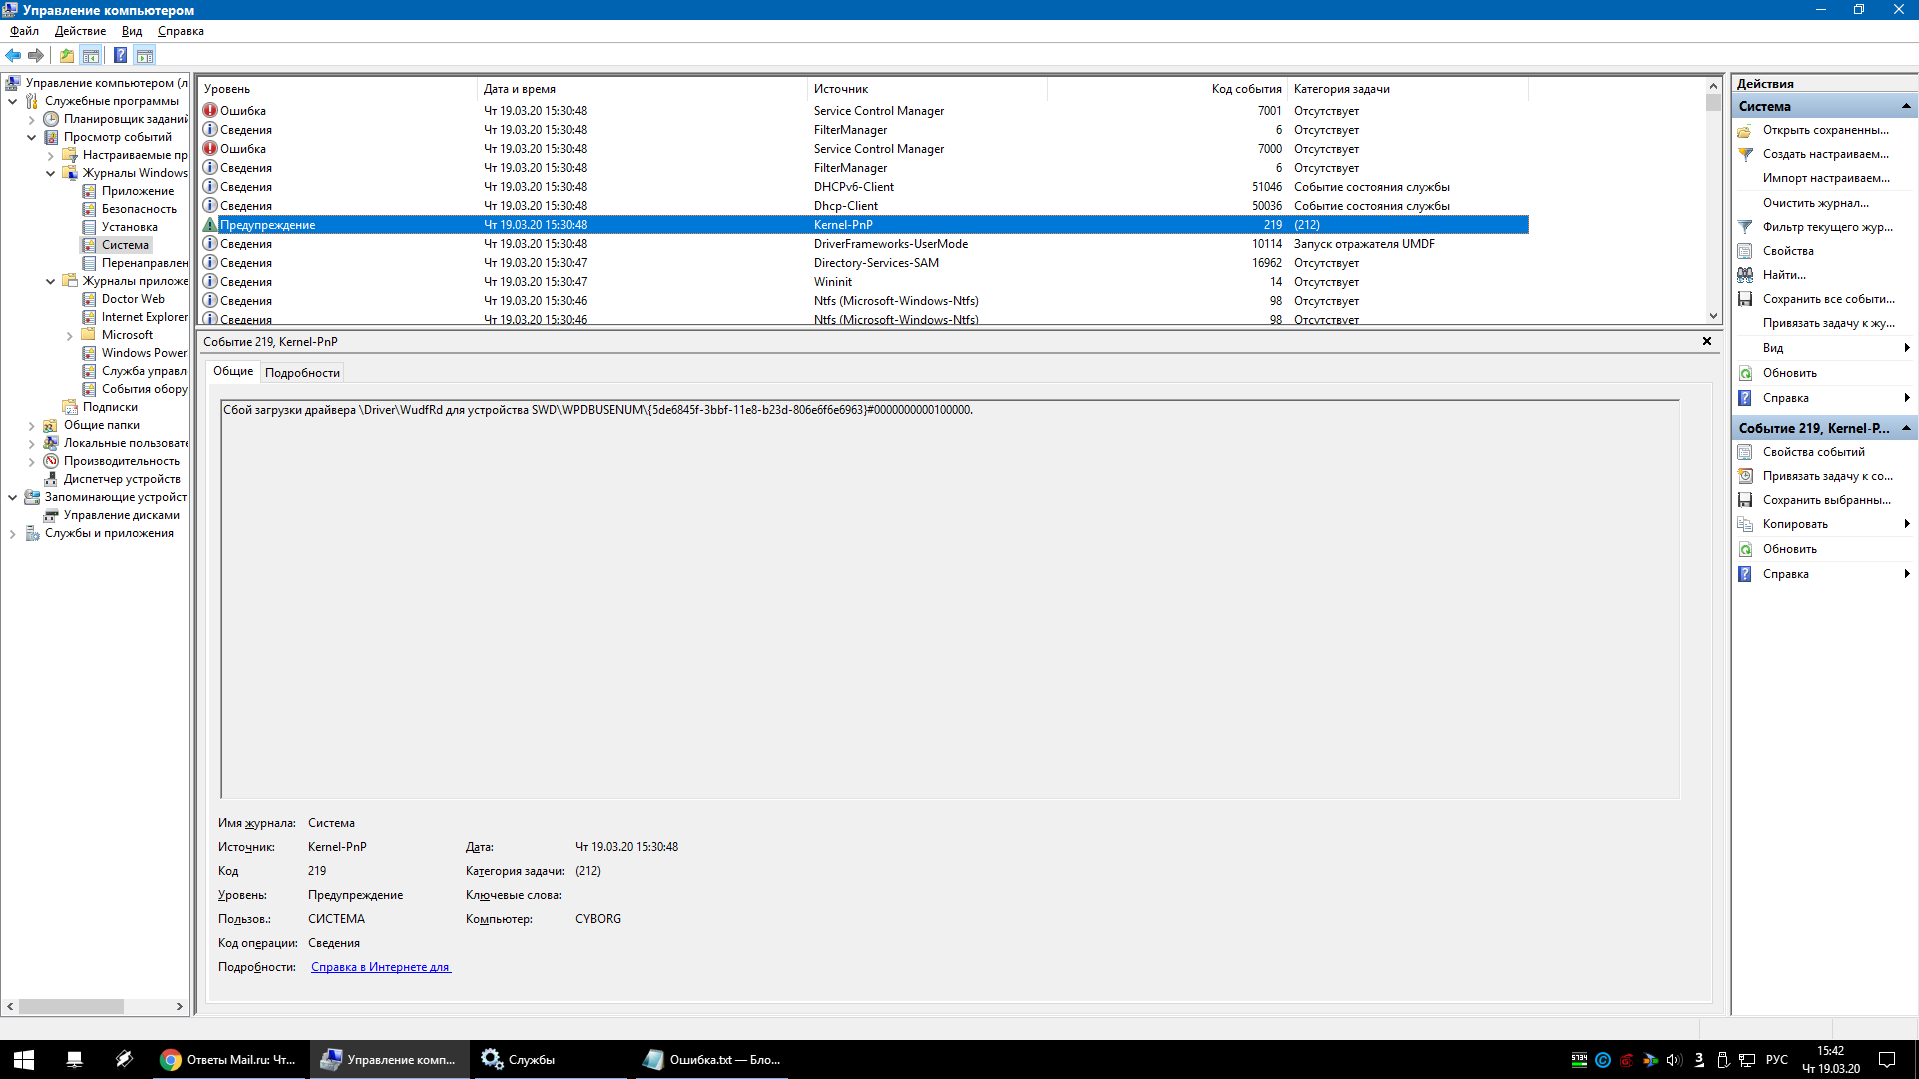Open Файл menu
The height and width of the screenshot is (1079, 1919).
pos(24,31)
